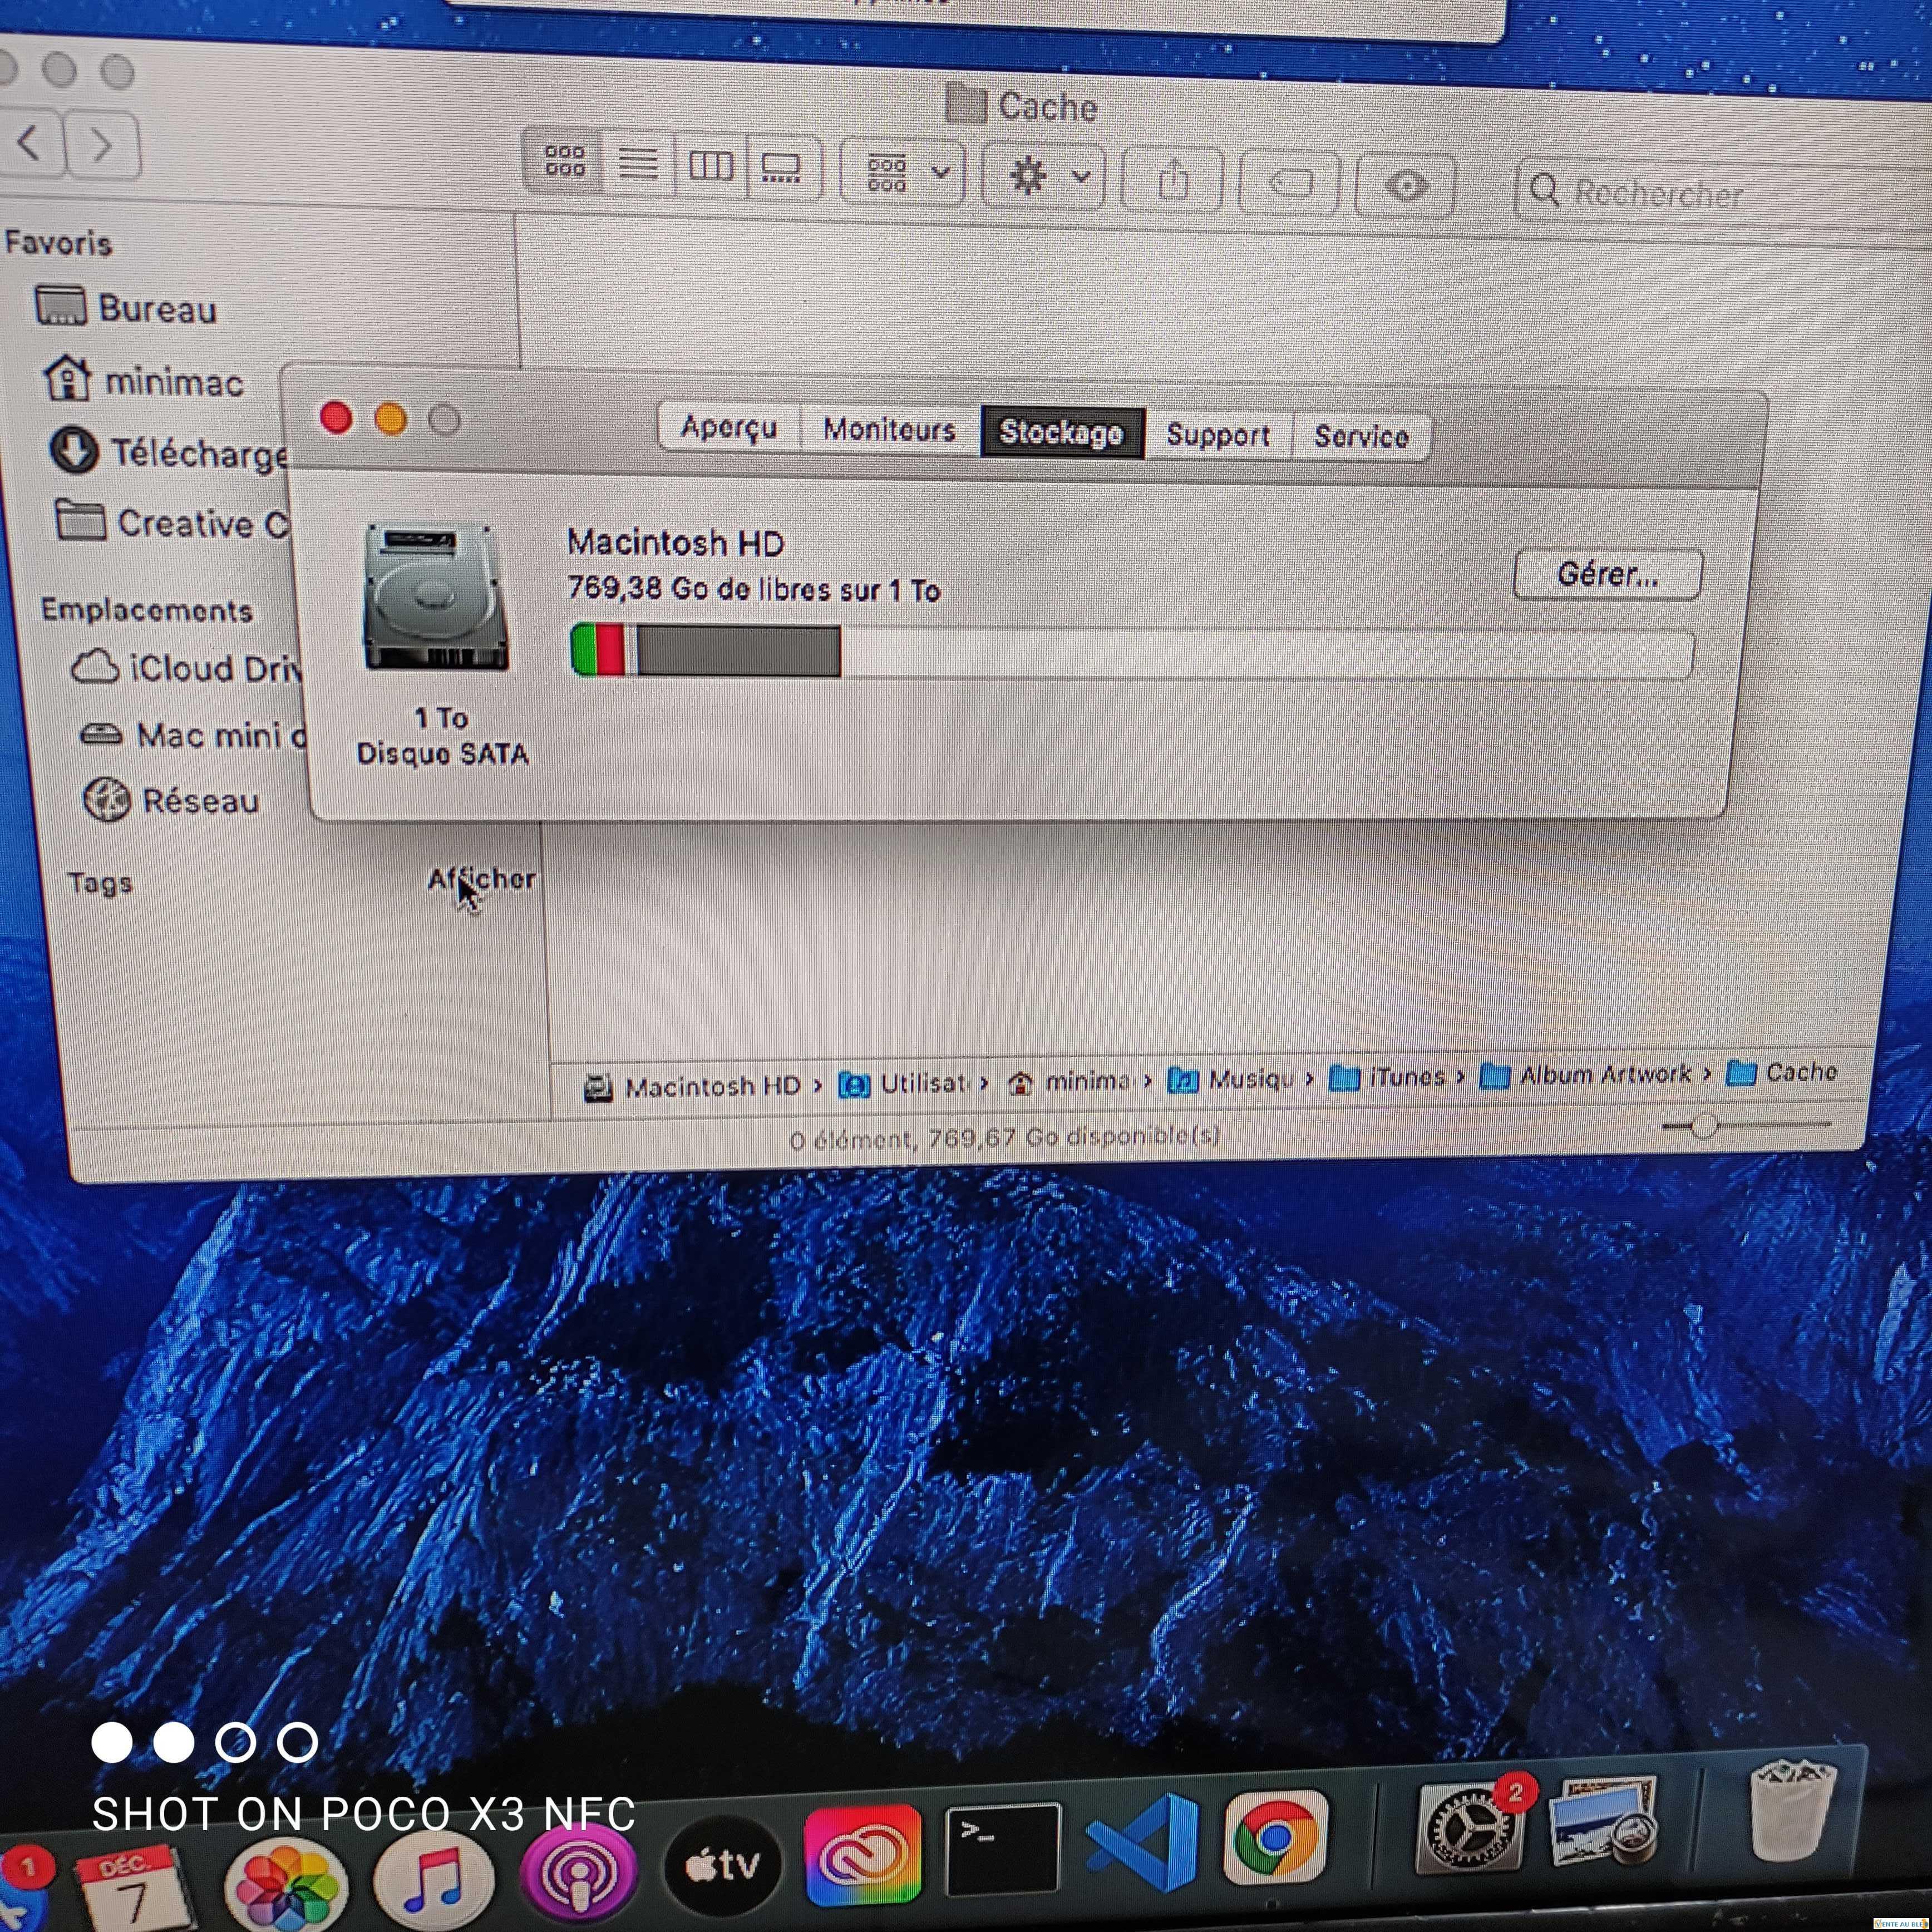
Task: Click the Macintosh HD disk icon
Action: [436, 597]
